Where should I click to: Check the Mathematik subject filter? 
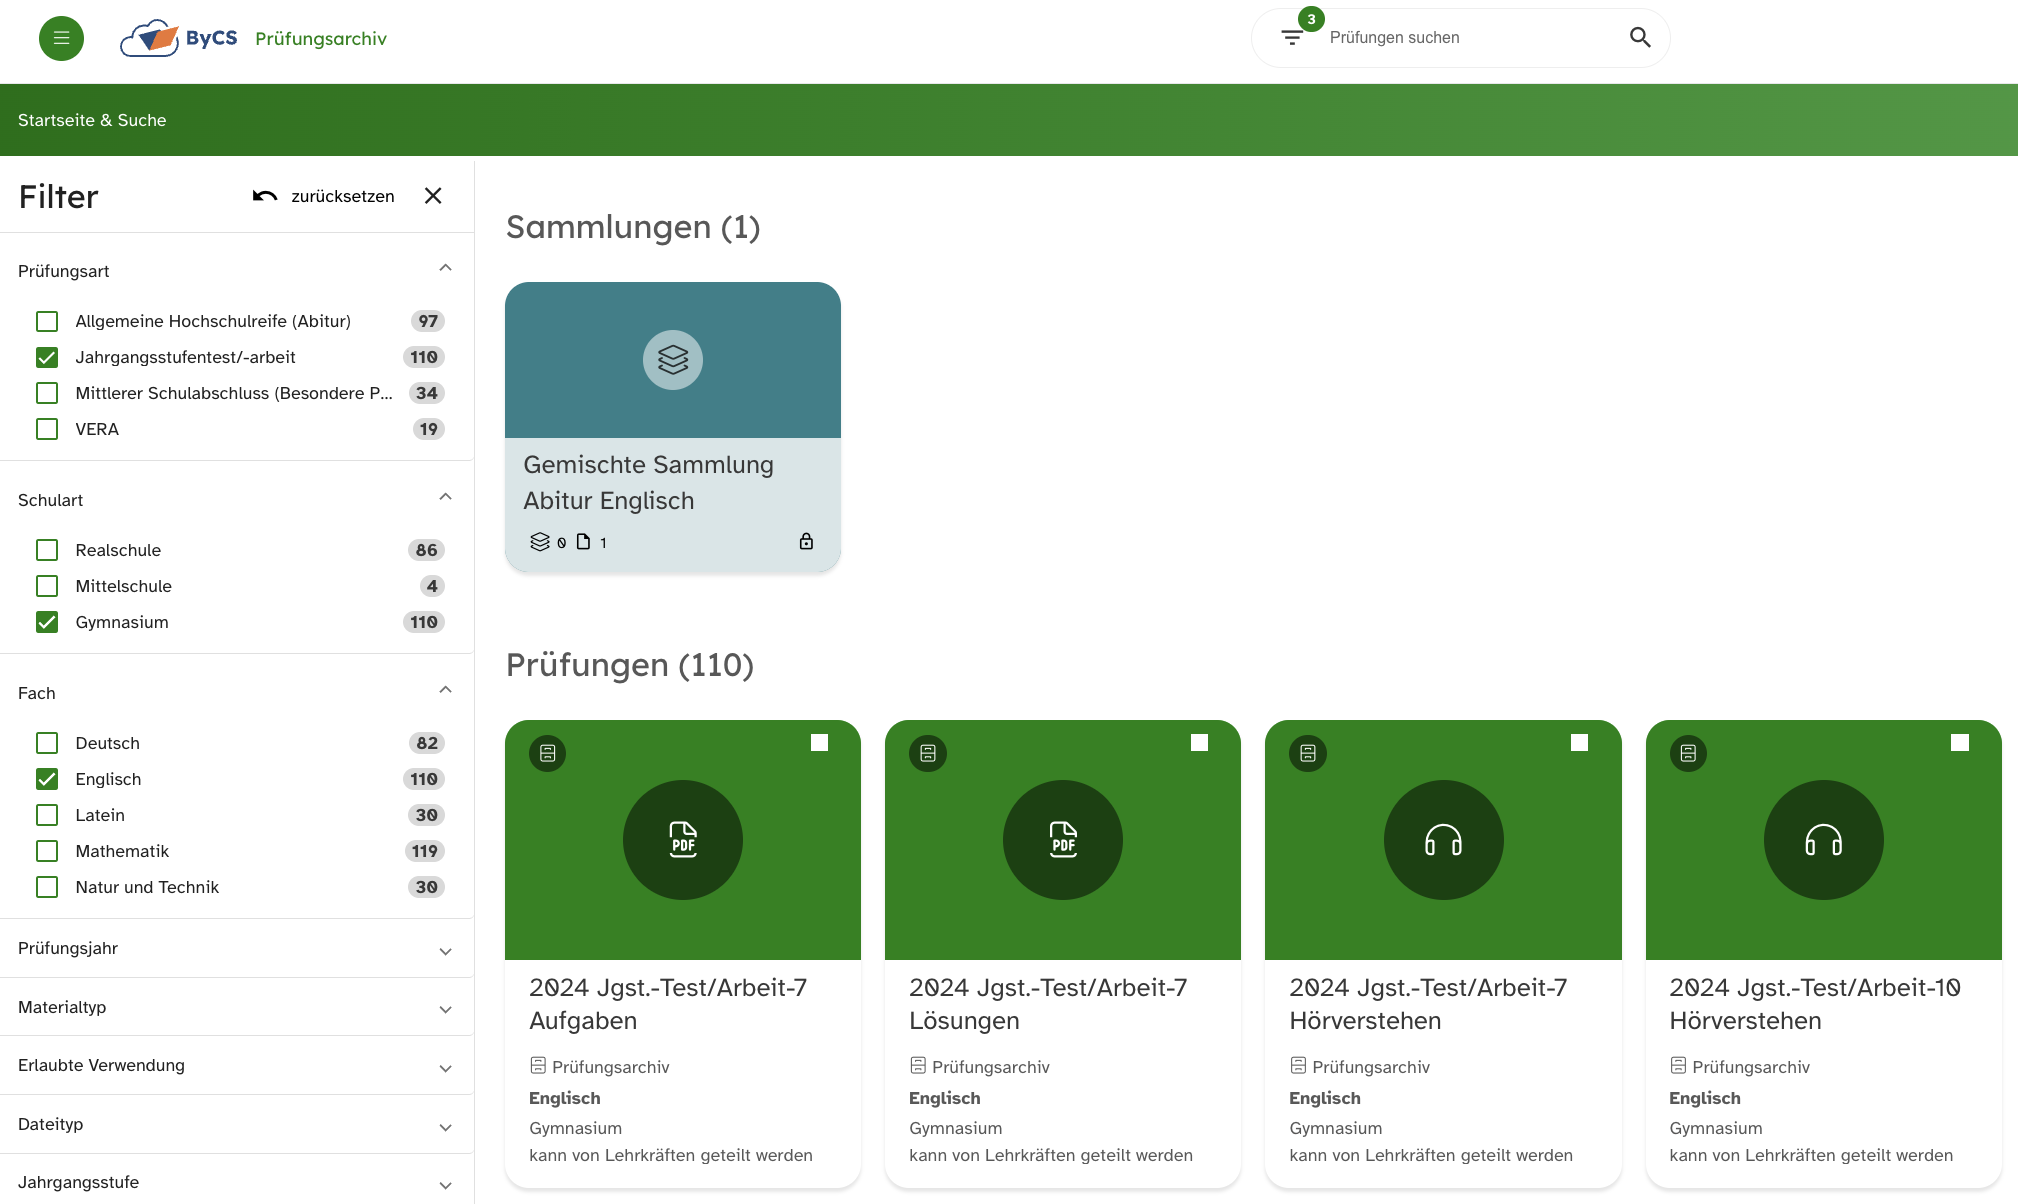[47, 851]
